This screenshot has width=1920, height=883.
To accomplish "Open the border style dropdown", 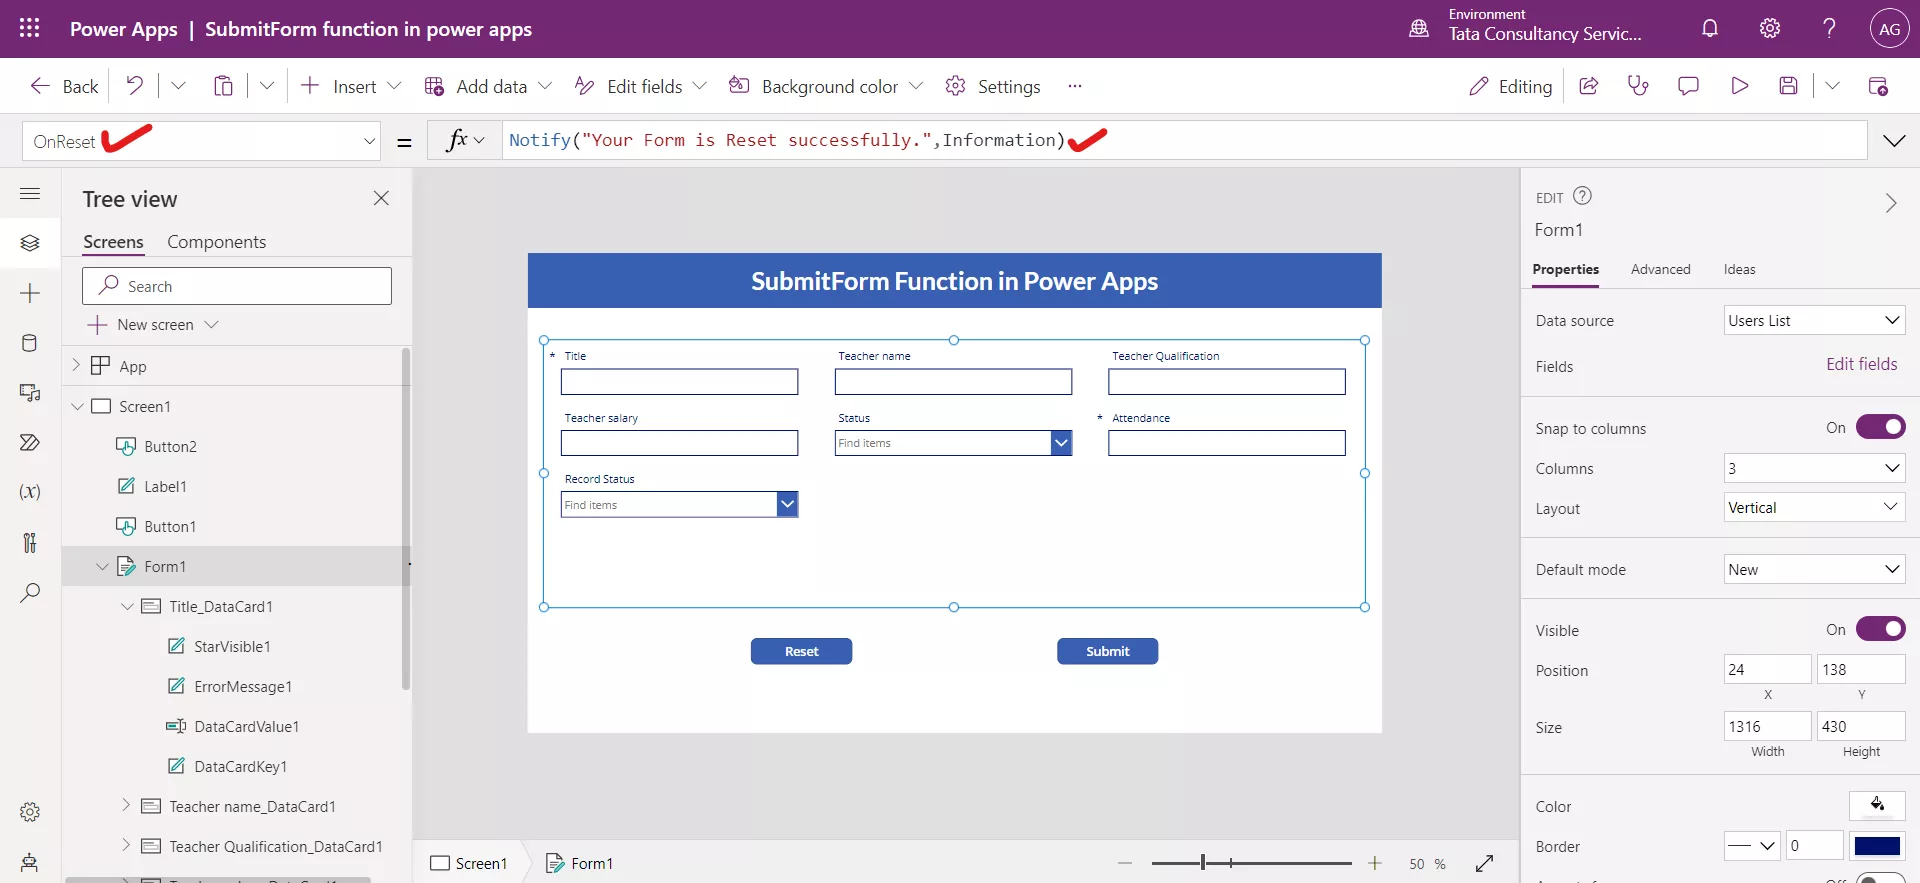I will tap(1752, 845).
